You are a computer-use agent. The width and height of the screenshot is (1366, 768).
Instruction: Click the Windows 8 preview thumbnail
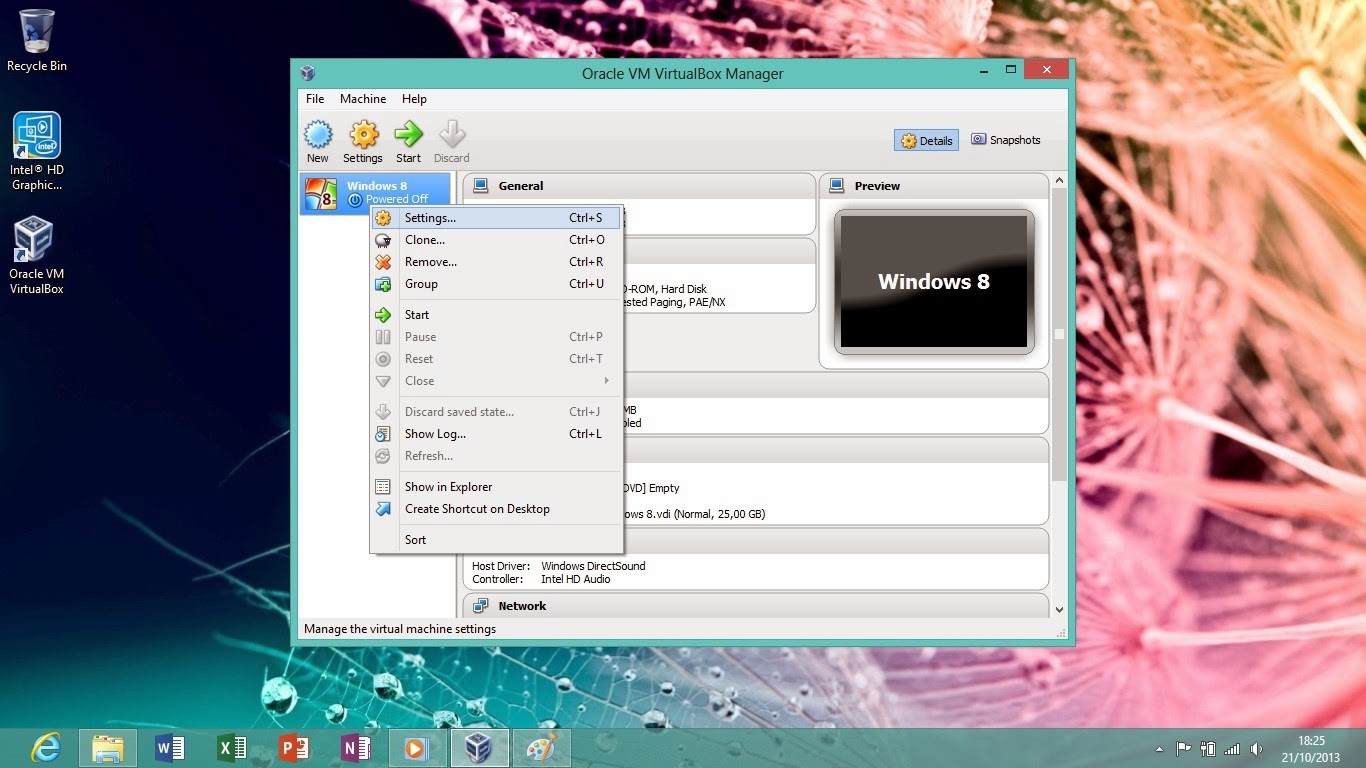pyautogui.click(x=934, y=281)
